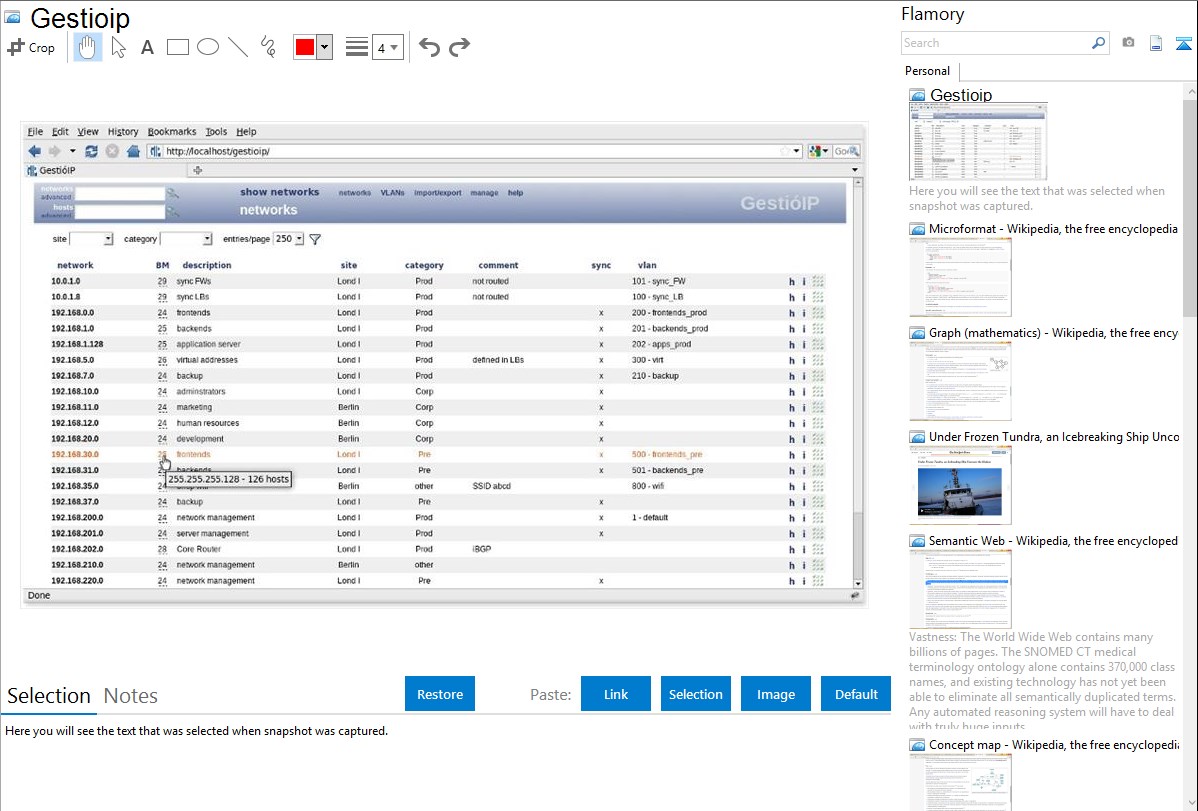Click the Semantic Web snapshot title
This screenshot has height=811, width=1198.
[1053, 540]
